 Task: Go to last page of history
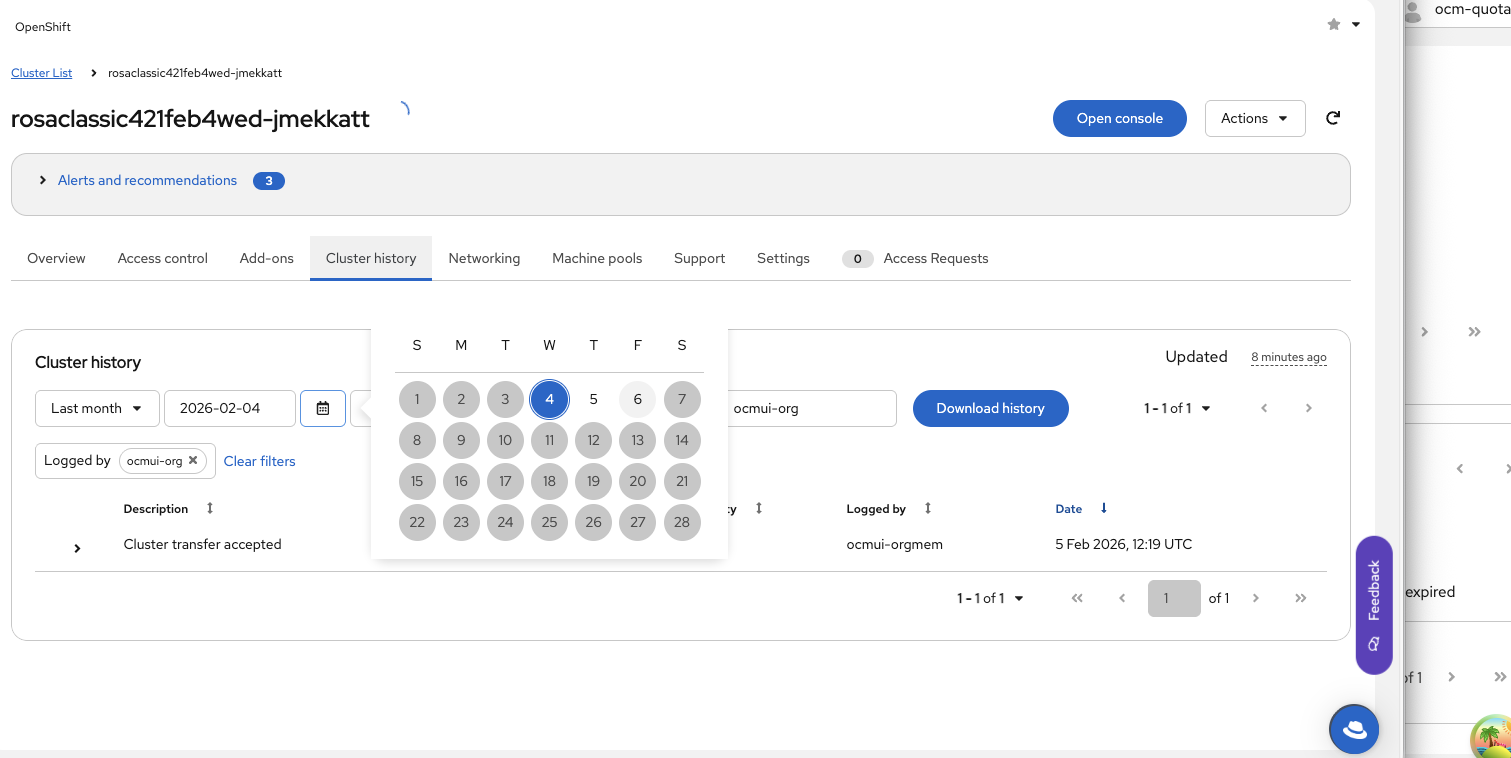tap(1301, 598)
